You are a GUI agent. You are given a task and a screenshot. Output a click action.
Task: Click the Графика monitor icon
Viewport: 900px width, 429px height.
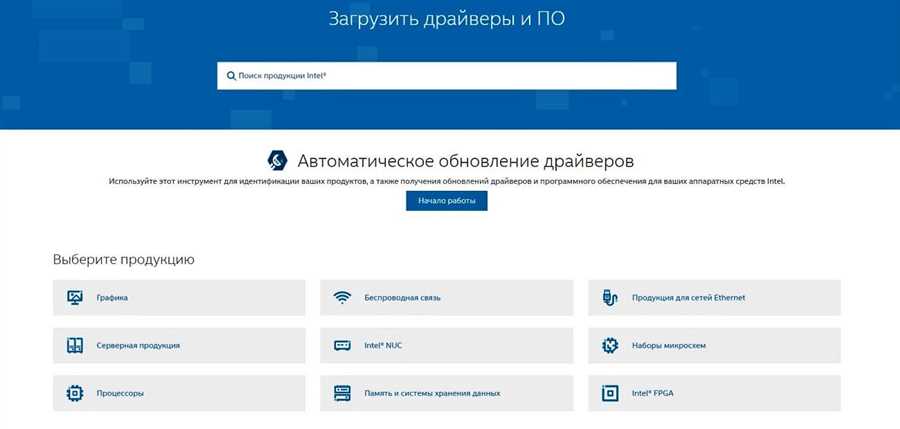[74, 297]
